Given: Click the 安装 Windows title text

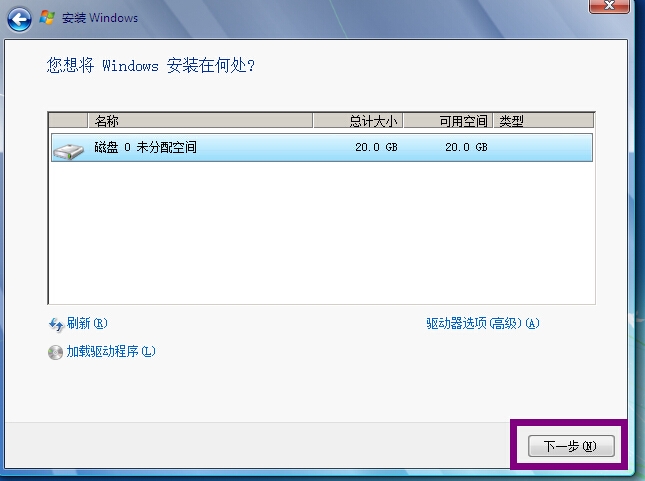Looking at the screenshot, I should (x=100, y=18).
